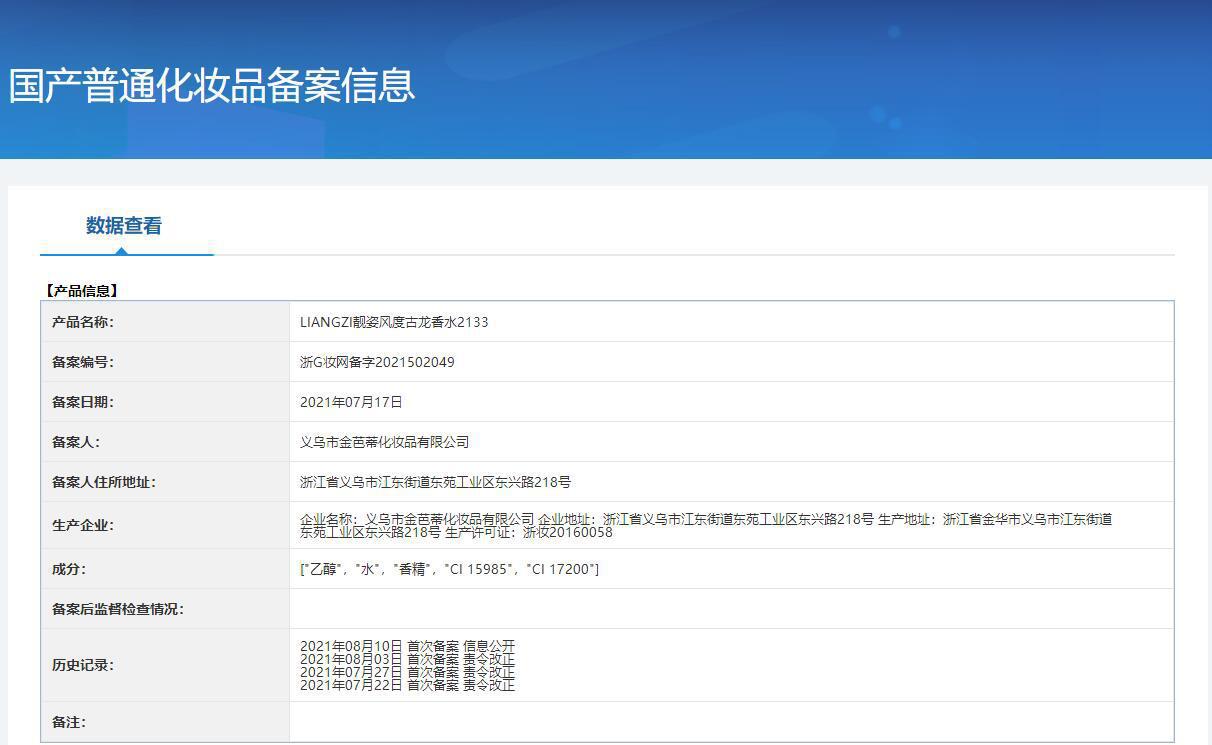Select the date 2021年07月17日
The image size is (1212, 745).
pyautogui.click(x=351, y=402)
